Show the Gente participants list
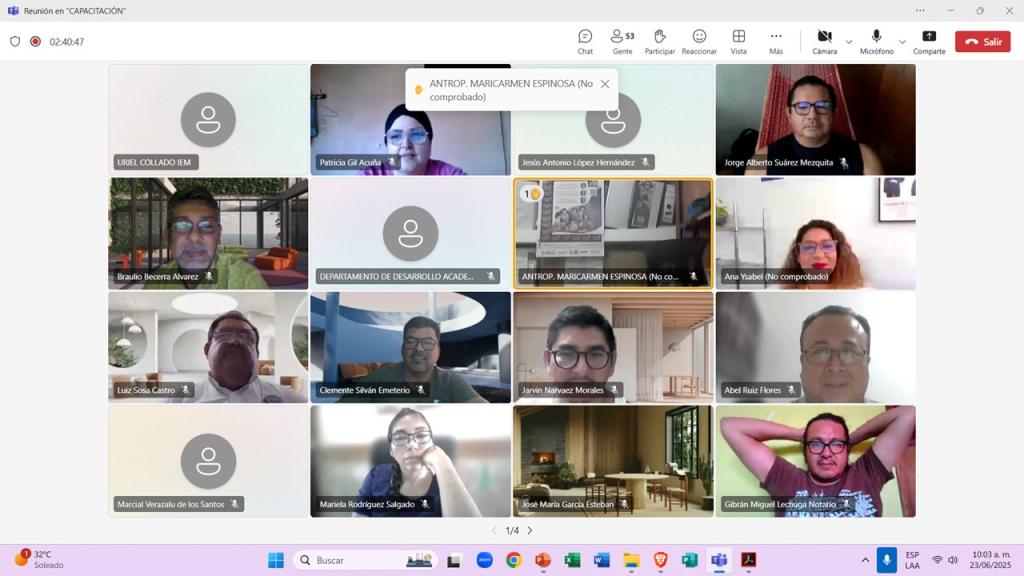The image size is (1024, 576). [x=622, y=41]
